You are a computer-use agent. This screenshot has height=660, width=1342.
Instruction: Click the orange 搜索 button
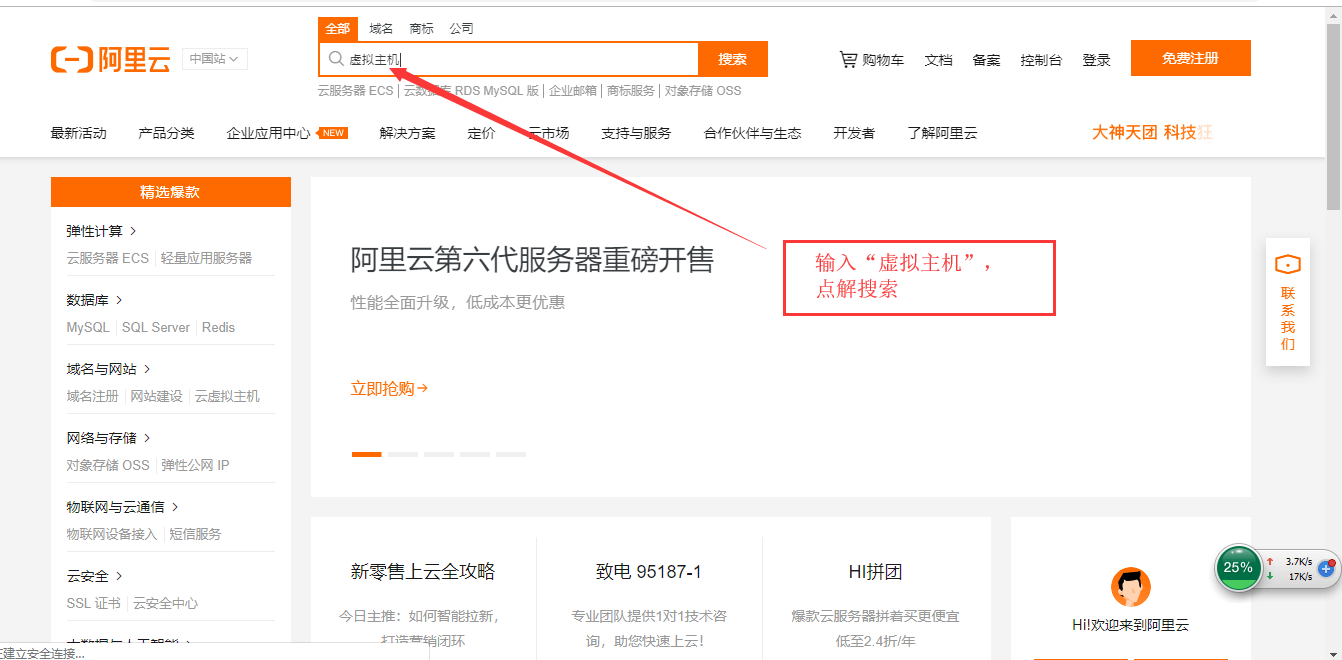tap(732, 59)
